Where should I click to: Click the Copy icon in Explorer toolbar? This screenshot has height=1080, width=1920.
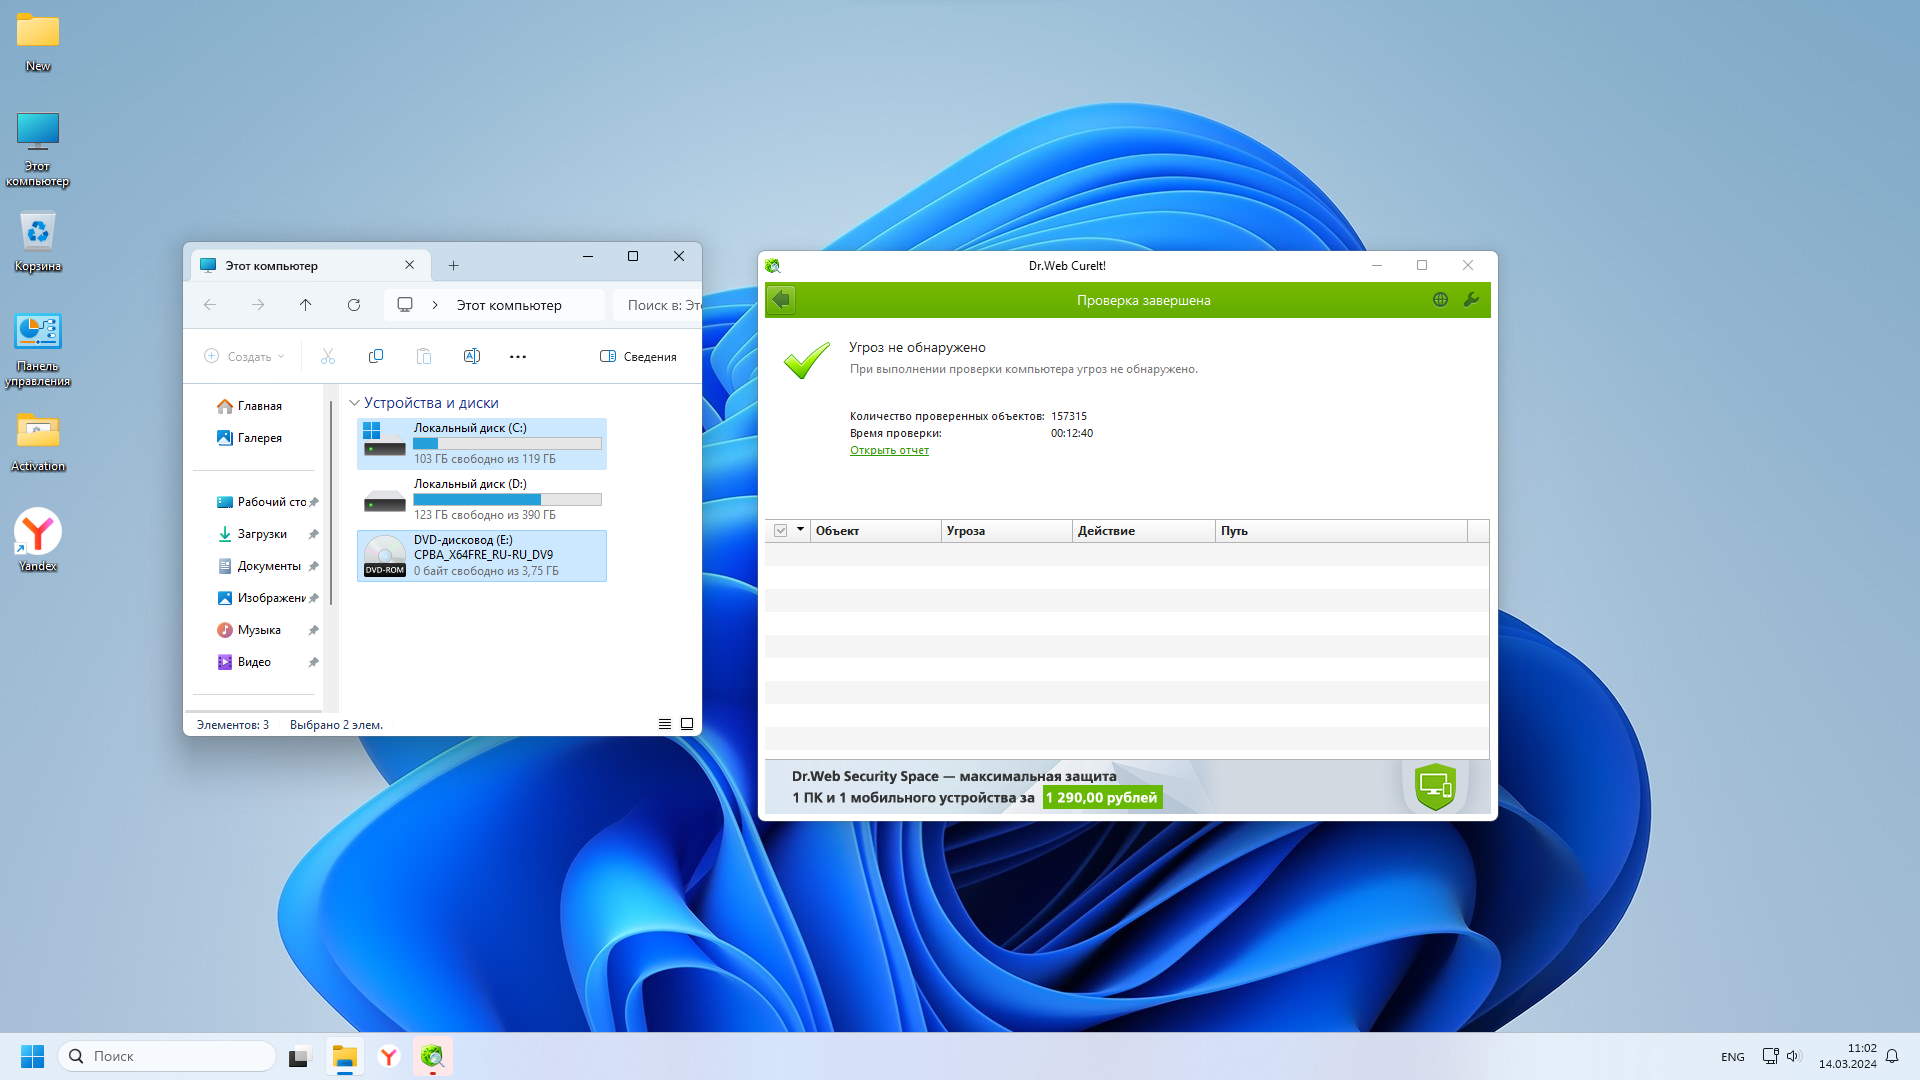pos(376,357)
